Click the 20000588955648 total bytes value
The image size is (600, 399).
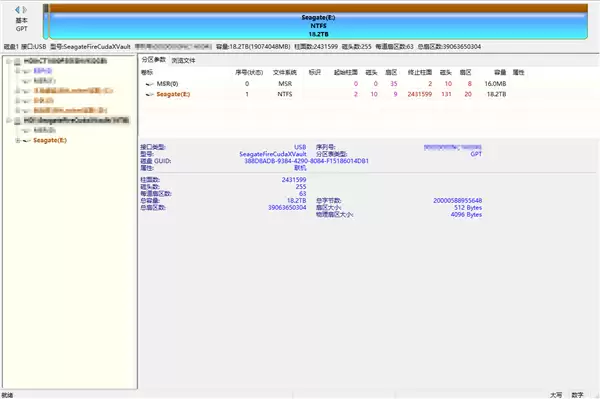pyautogui.click(x=458, y=200)
